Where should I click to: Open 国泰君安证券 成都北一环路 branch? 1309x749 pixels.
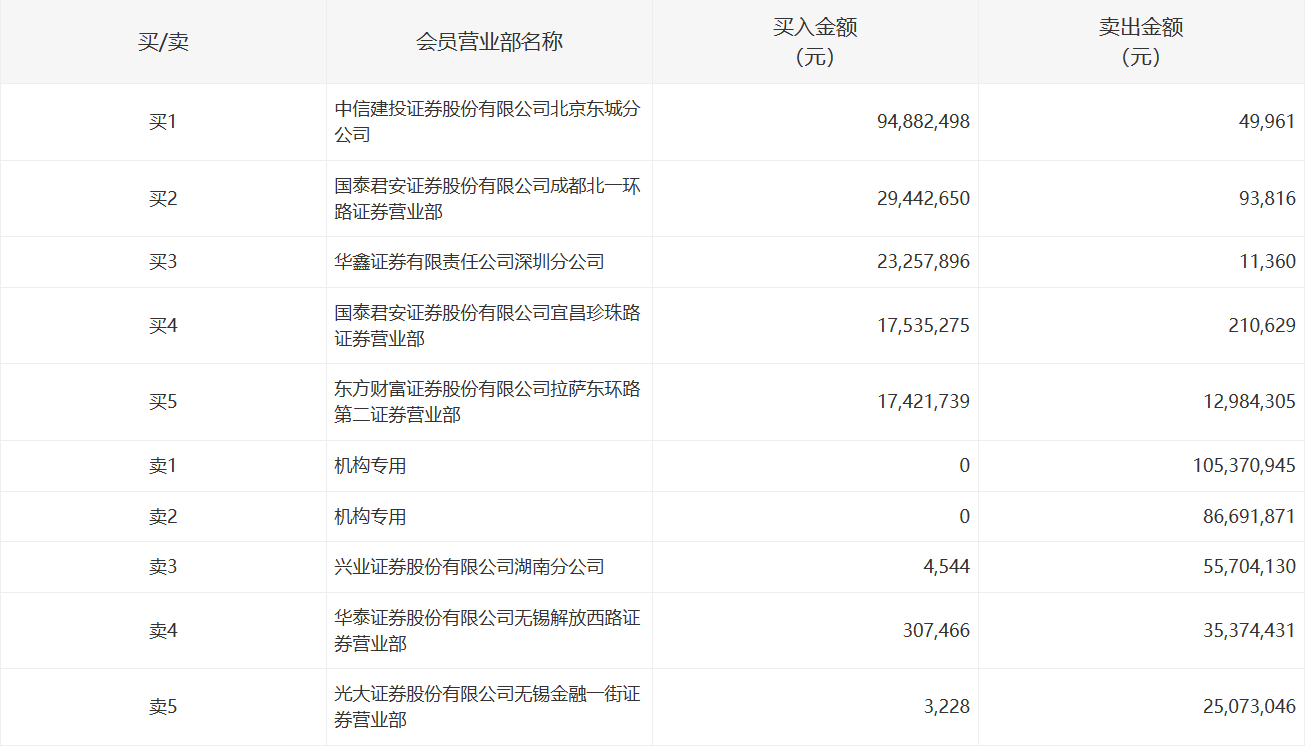point(486,199)
